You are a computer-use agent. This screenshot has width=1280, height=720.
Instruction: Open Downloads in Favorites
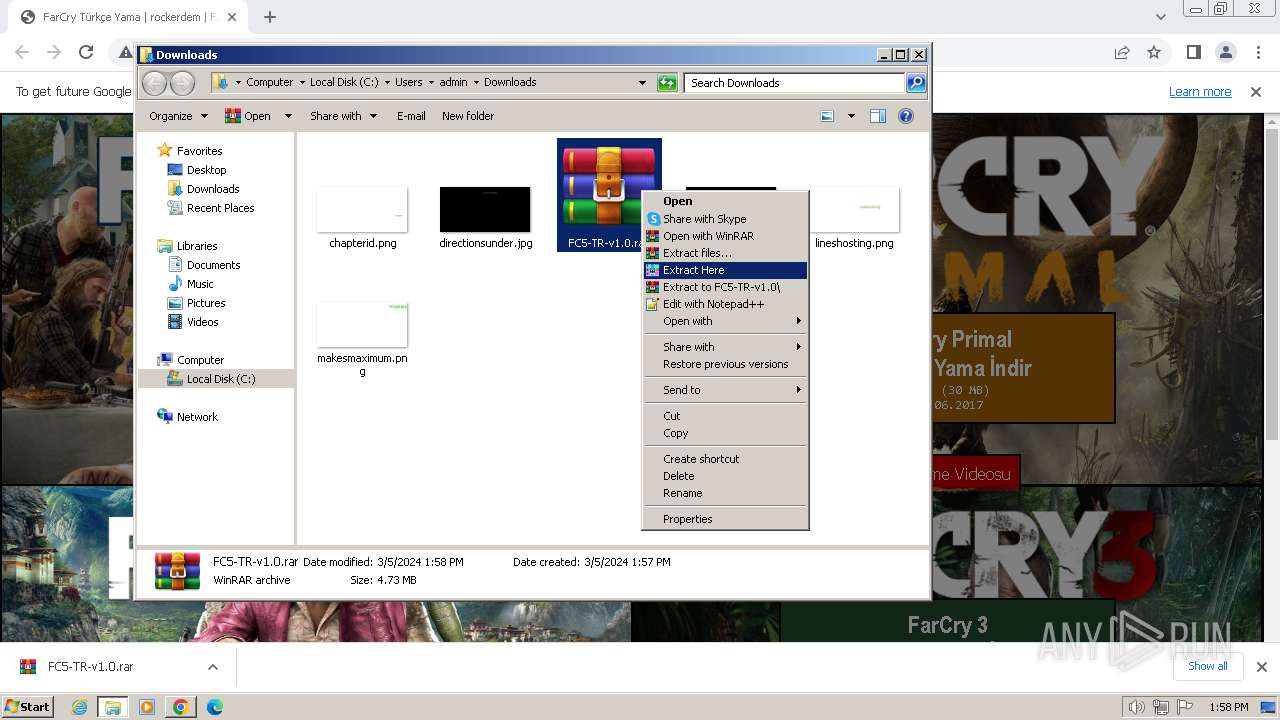213,189
